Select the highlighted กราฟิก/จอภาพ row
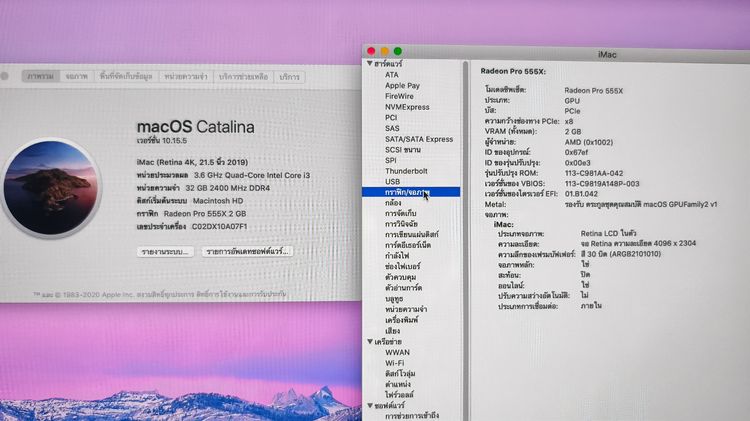The image size is (750, 421). point(411,192)
